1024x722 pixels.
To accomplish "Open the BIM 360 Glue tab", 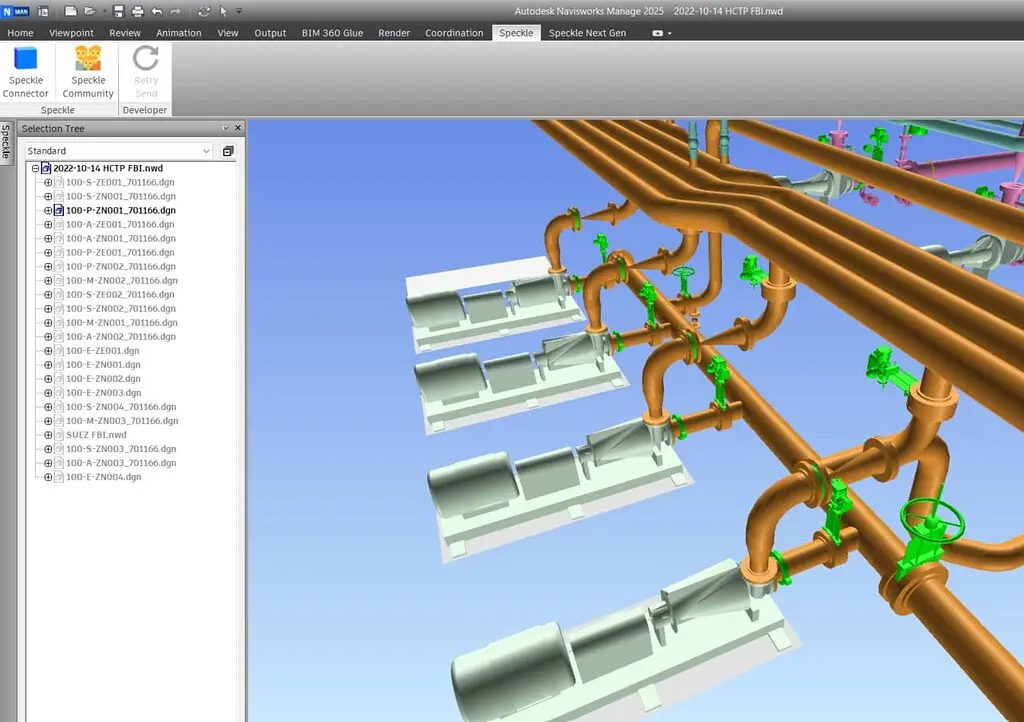I will point(332,33).
